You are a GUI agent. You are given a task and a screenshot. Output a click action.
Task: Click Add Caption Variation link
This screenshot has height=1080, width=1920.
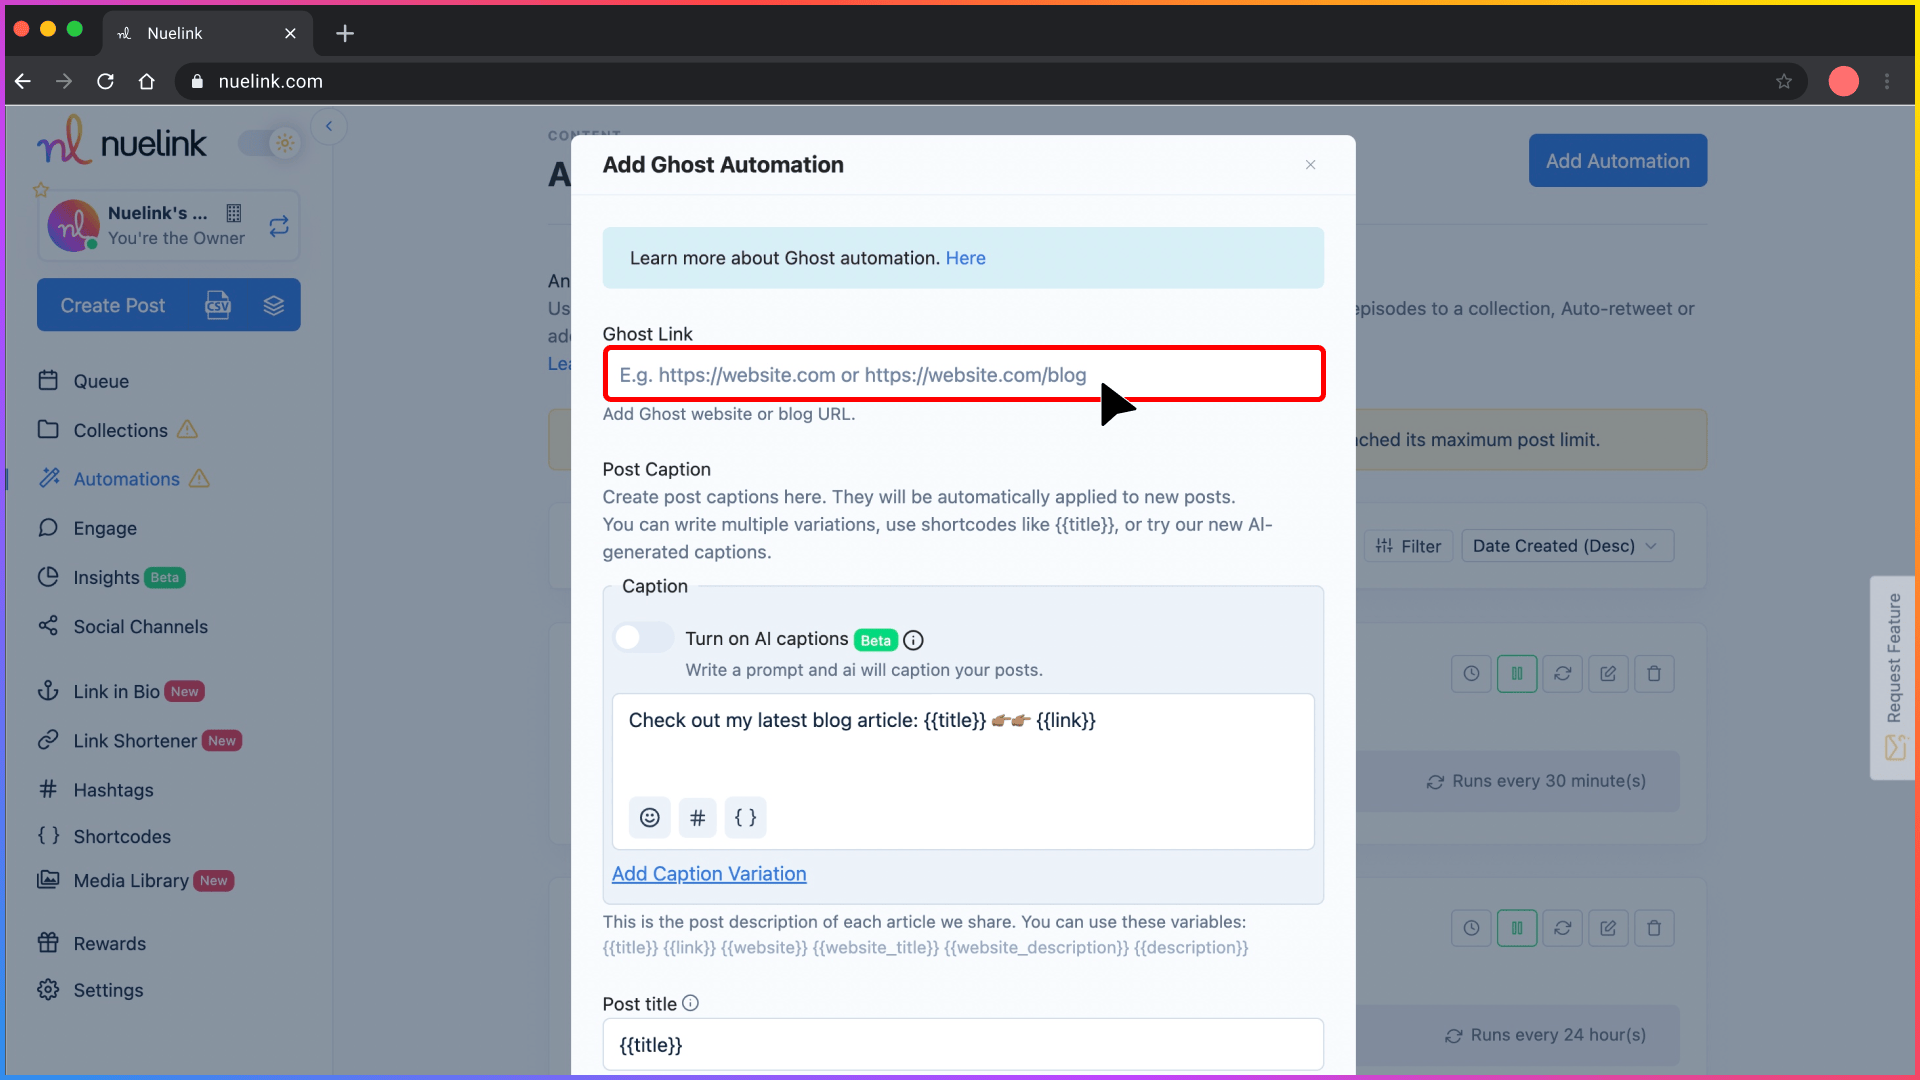click(709, 874)
